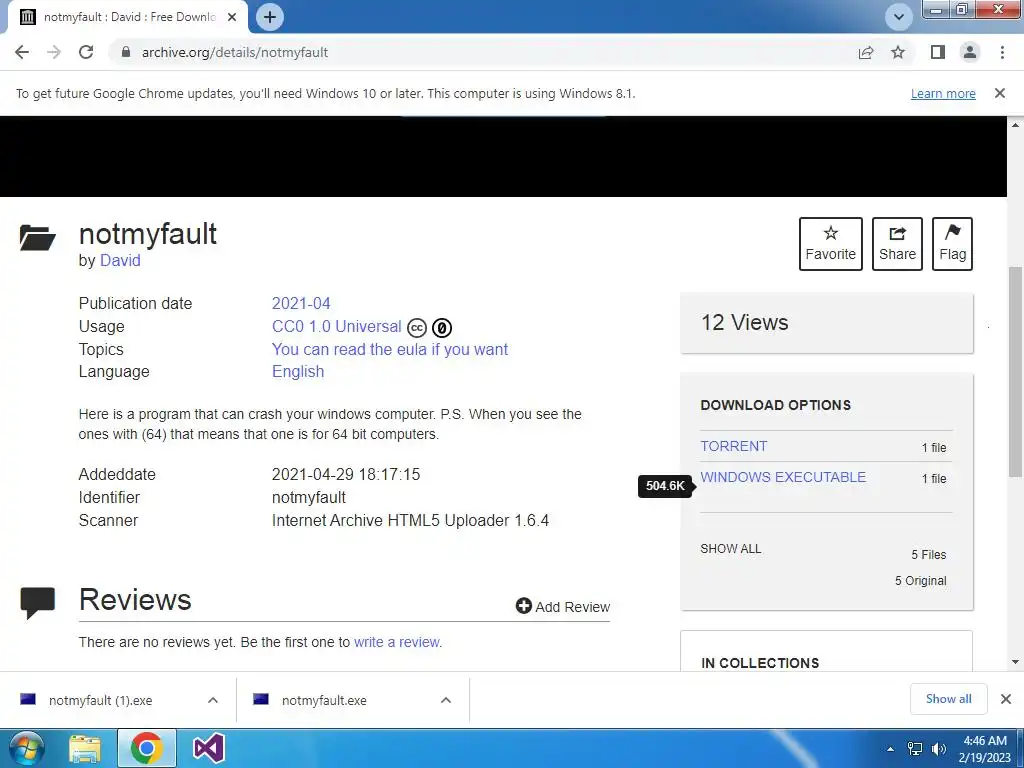
Task: Show hidden system tray icons
Action: 890,749
